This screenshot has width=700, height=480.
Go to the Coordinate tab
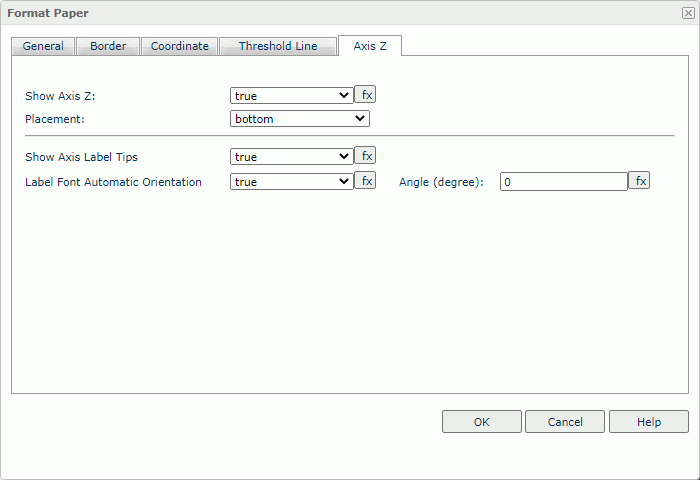[180, 46]
